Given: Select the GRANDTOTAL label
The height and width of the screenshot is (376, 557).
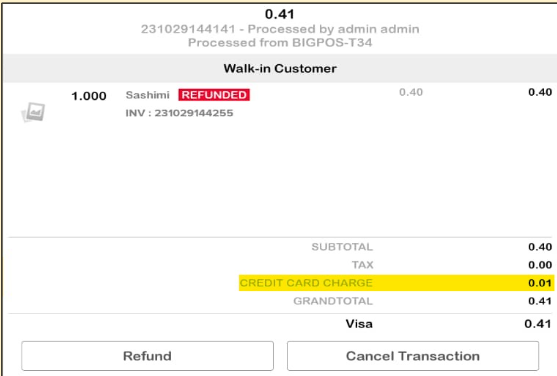Looking at the screenshot, I should (x=333, y=301).
